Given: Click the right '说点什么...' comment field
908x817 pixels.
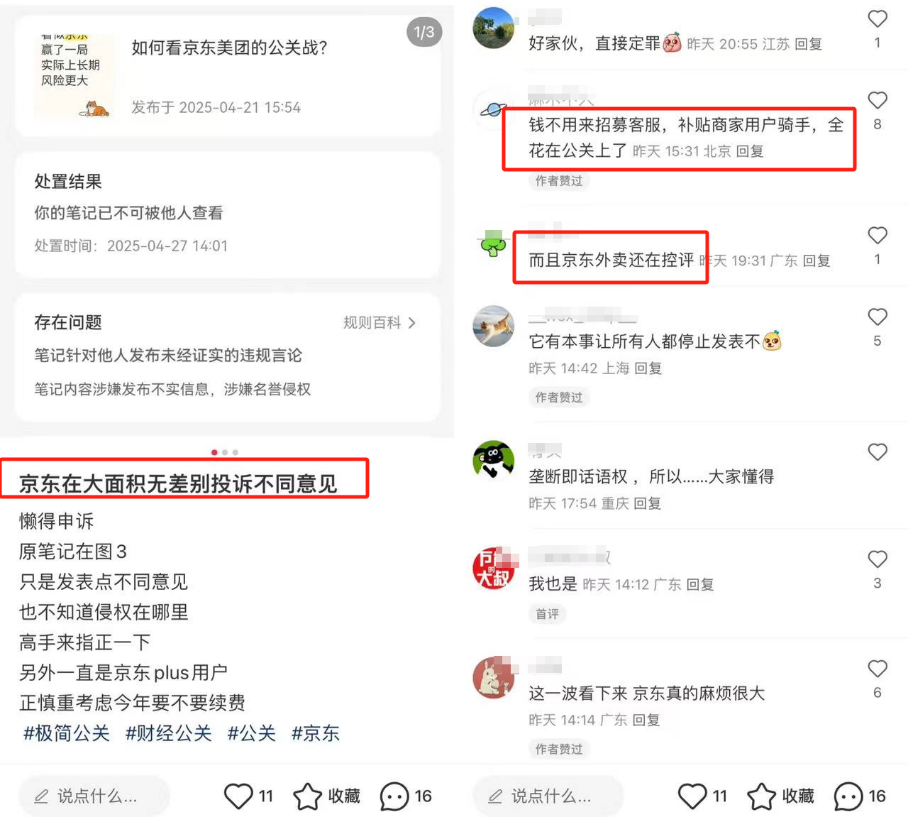Looking at the screenshot, I should click(x=548, y=797).
